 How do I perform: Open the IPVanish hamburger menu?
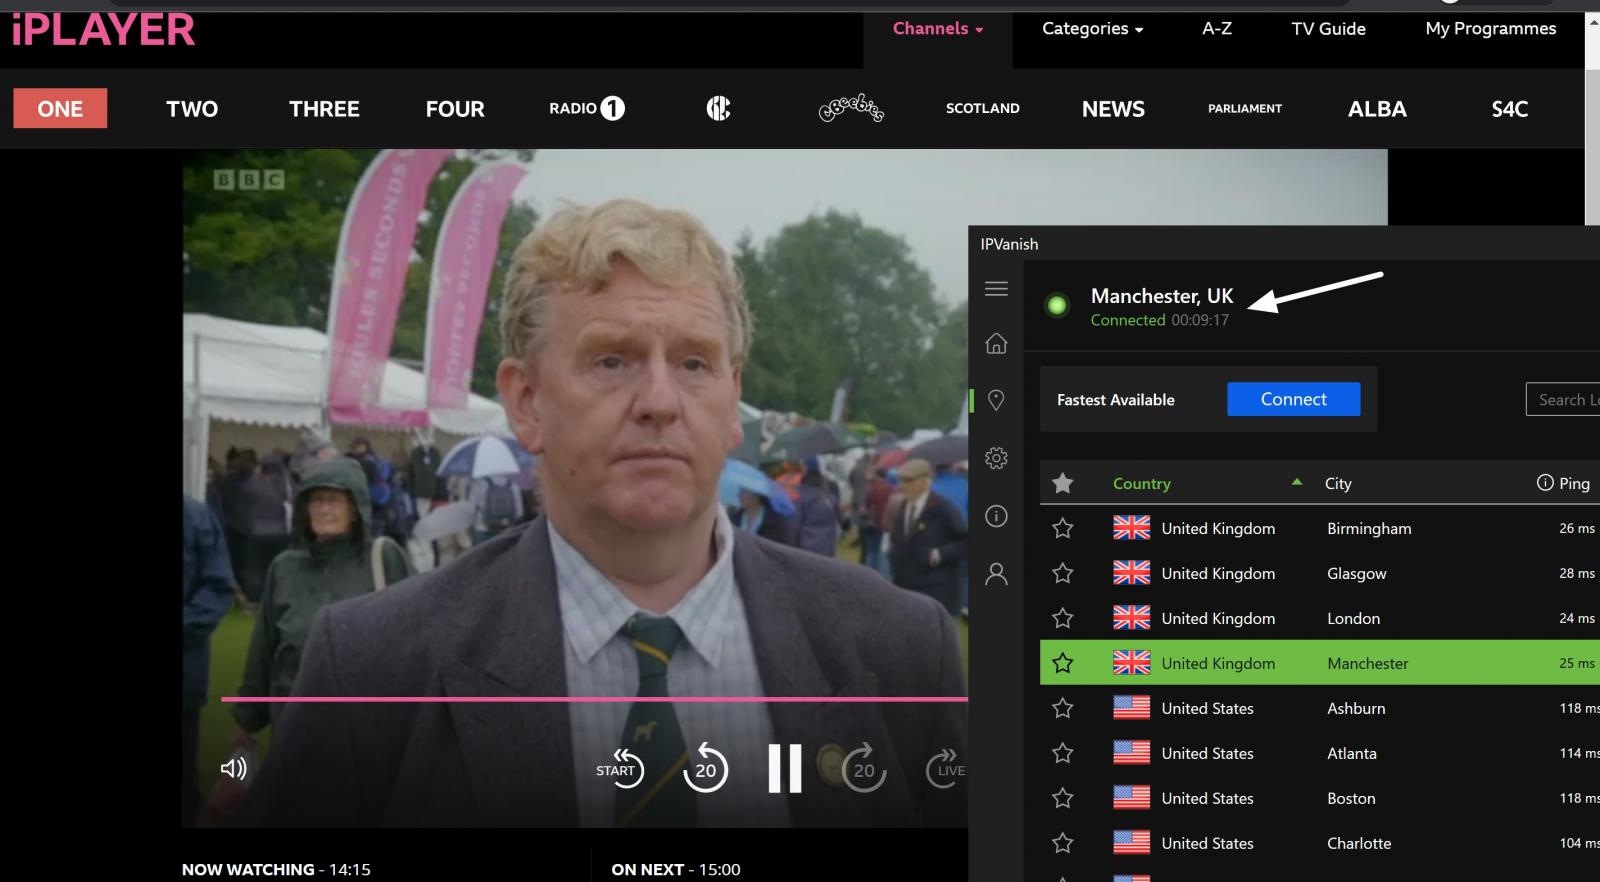[996, 289]
